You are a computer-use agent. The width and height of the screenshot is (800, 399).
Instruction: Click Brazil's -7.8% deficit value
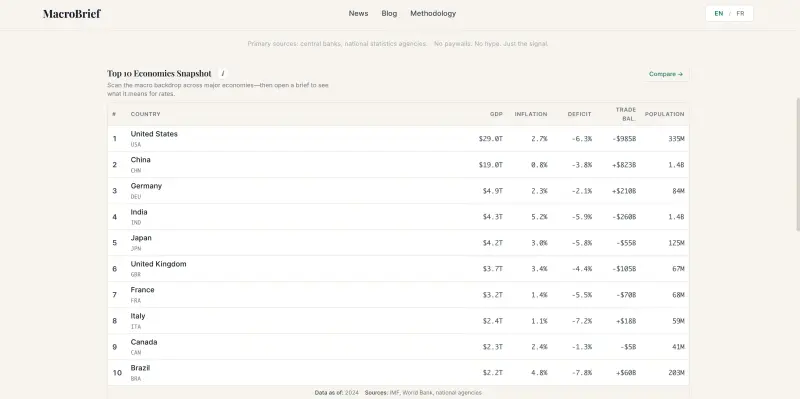pyautogui.click(x=582, y=373)
